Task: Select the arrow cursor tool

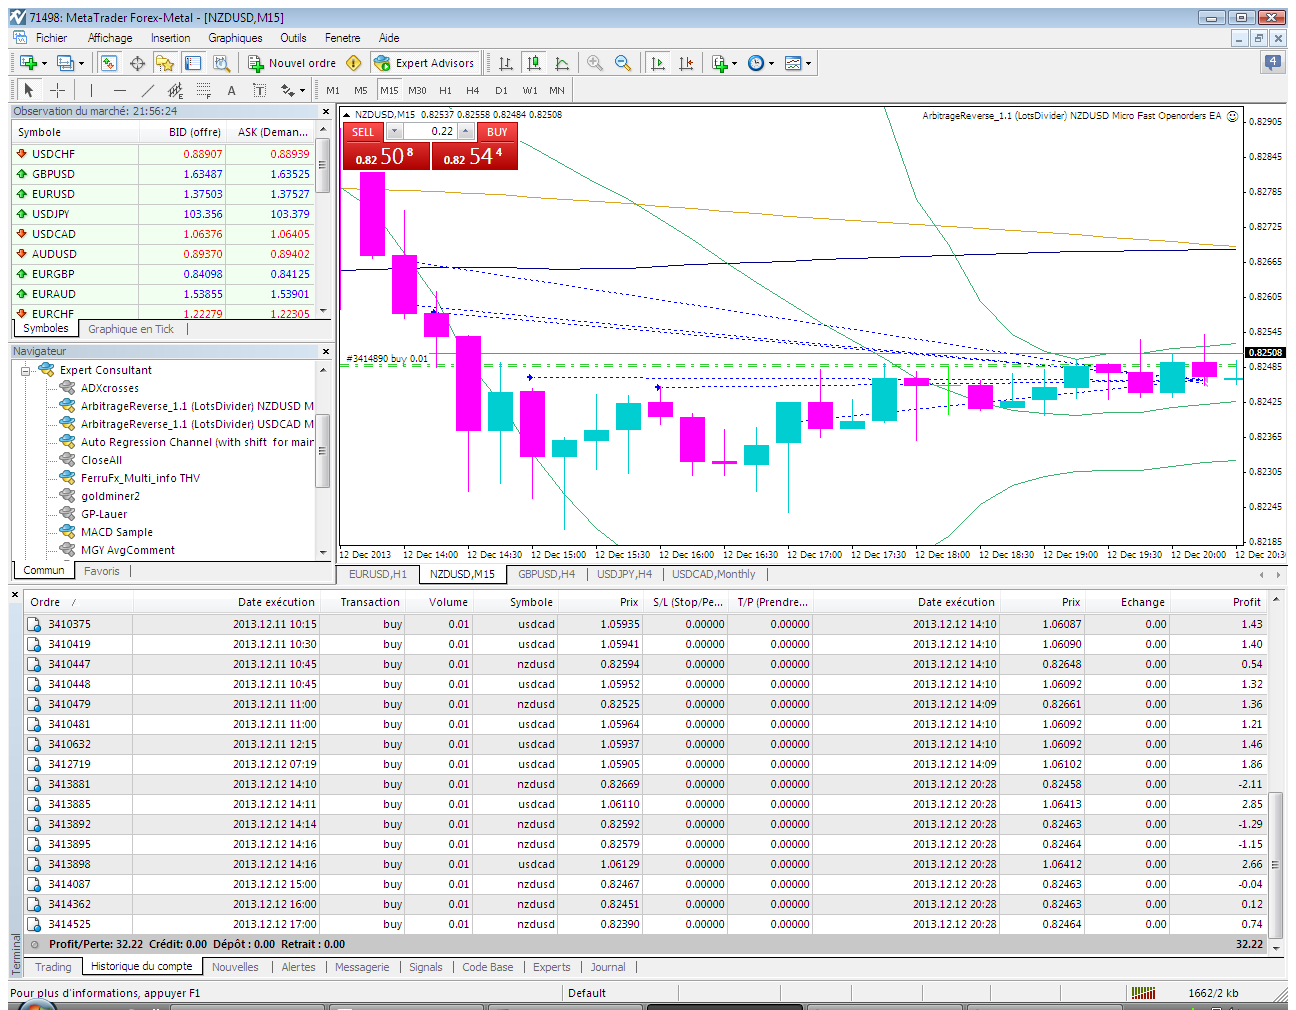Action: pyautogui.click(x=29, y=90)
